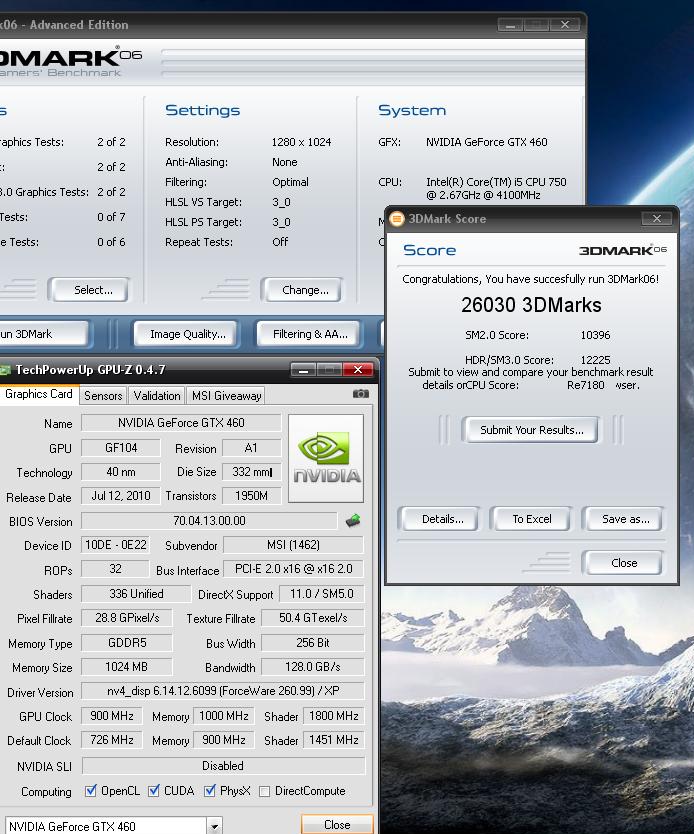Click the Release Date Jul 12, 2010 field
The width and height of the screenshot is (694, 834).
[x=121, y=496]
